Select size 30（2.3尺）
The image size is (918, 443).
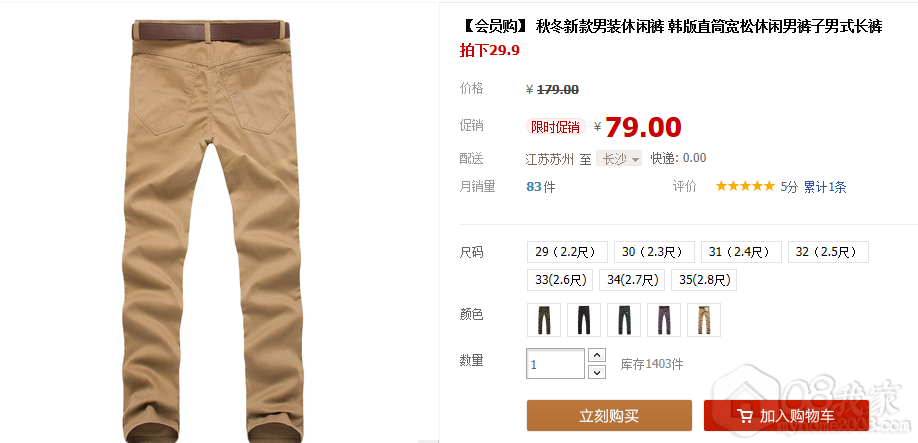click(x=655, y=252)
